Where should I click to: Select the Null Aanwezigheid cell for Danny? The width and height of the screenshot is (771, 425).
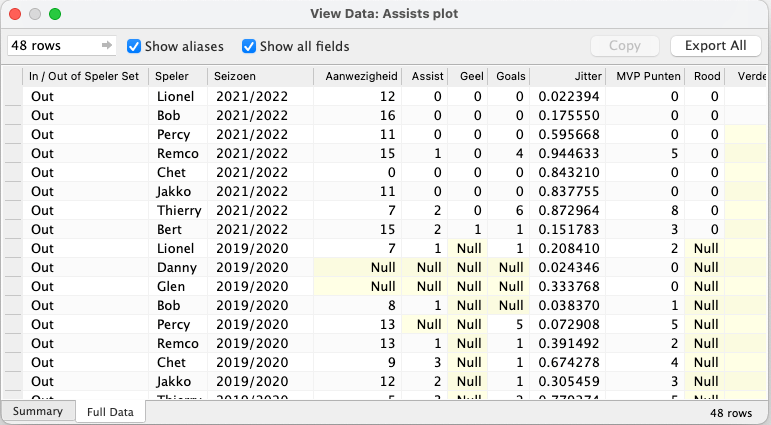click(x=357, y=267)
